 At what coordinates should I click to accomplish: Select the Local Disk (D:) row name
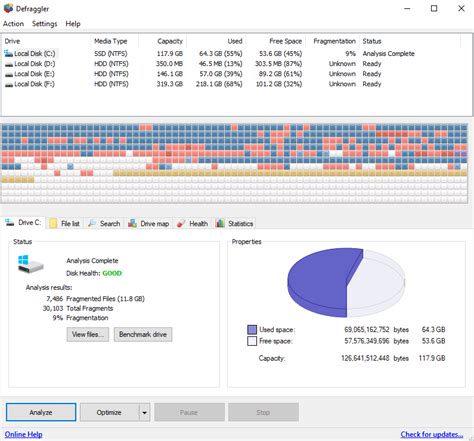[35, 64]
